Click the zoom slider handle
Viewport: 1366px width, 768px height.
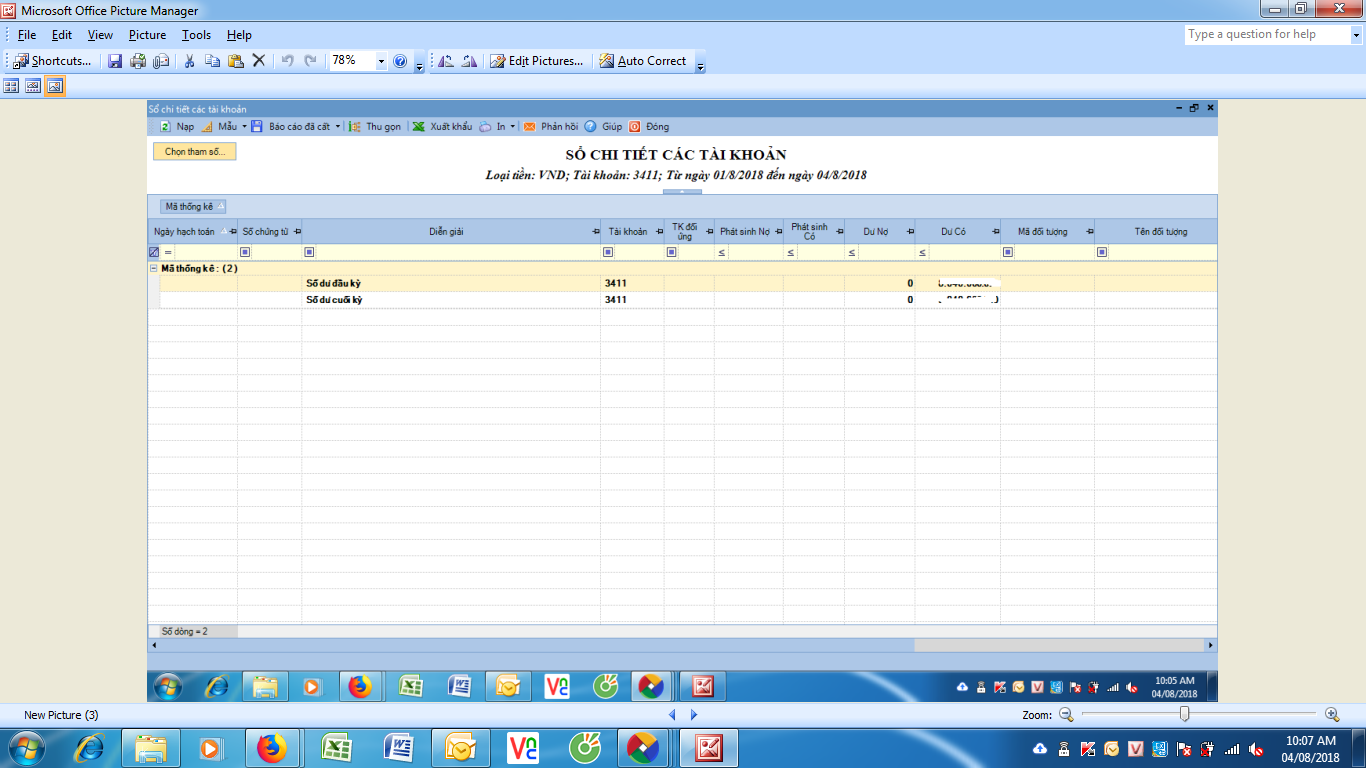point(1184,714)
